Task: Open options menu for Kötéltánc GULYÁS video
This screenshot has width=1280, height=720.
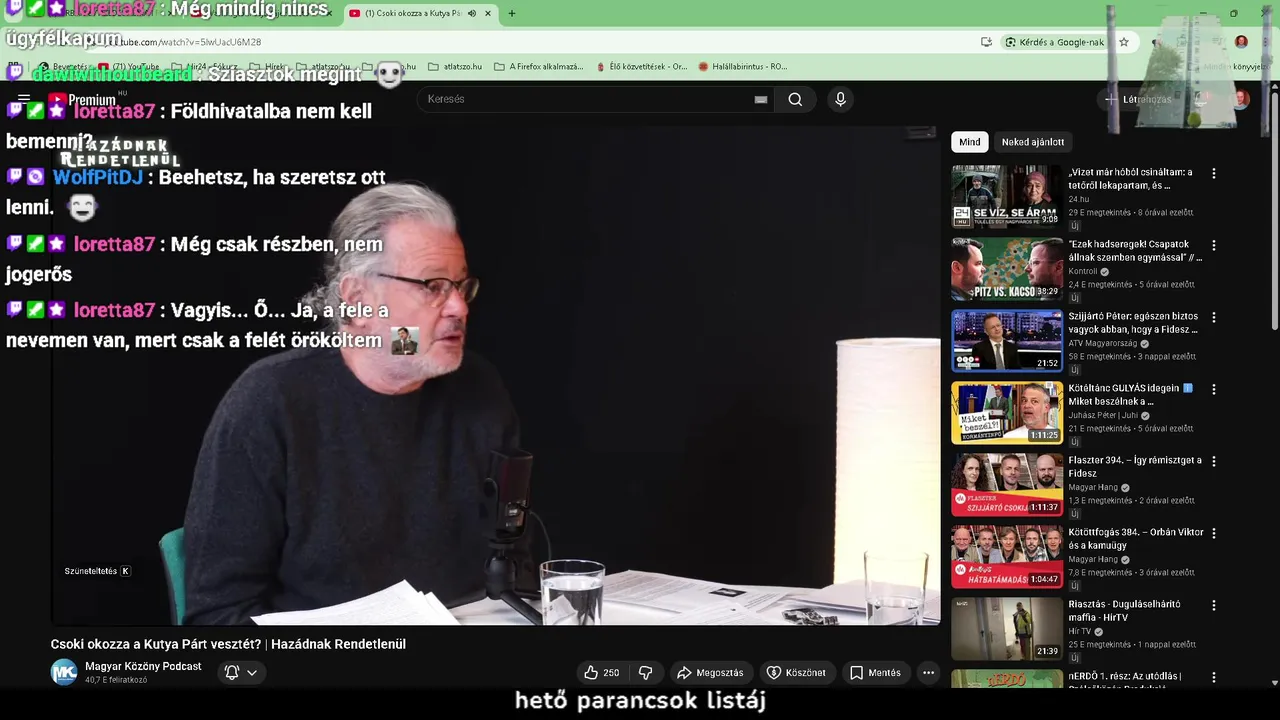Action: pyautogui.click(x=1214, y=389)
